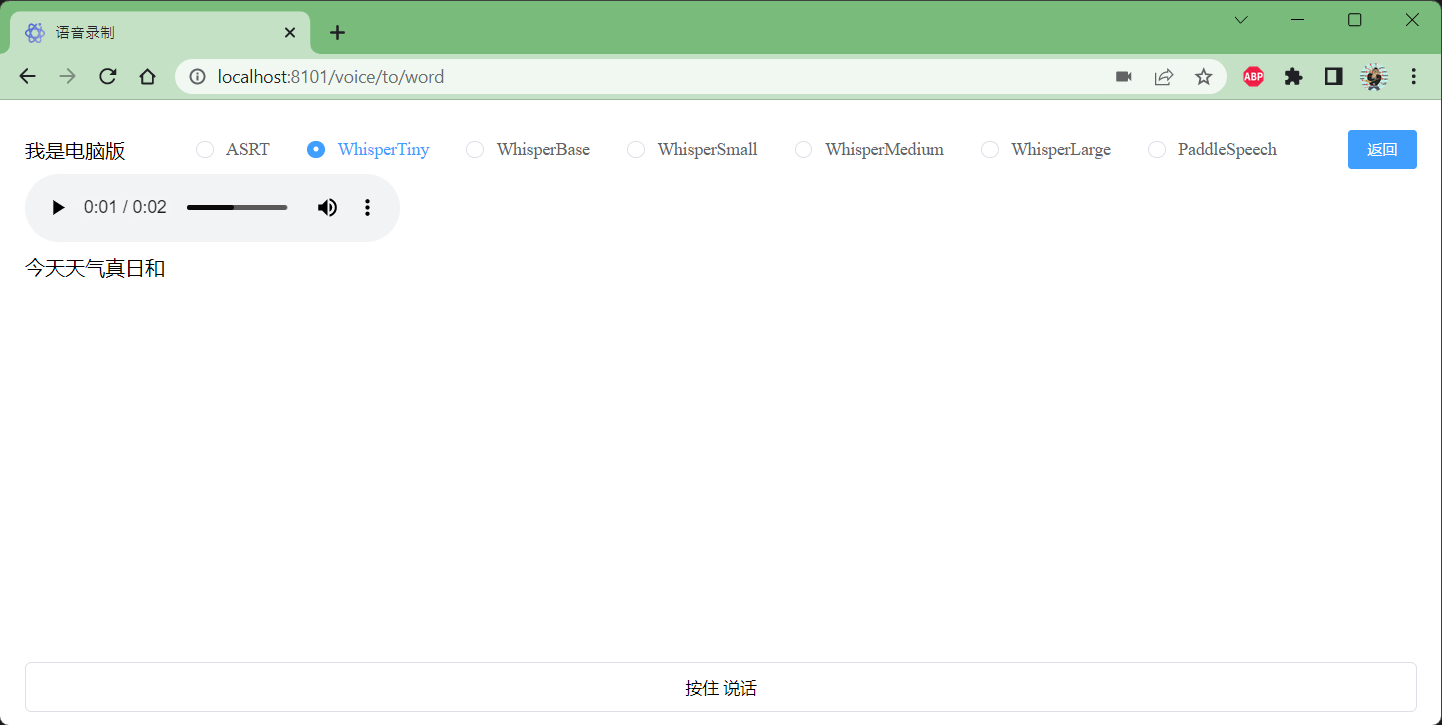Choose the PaddleSpeech radio button
1442x725 pixels.
tap(1157, 150)
